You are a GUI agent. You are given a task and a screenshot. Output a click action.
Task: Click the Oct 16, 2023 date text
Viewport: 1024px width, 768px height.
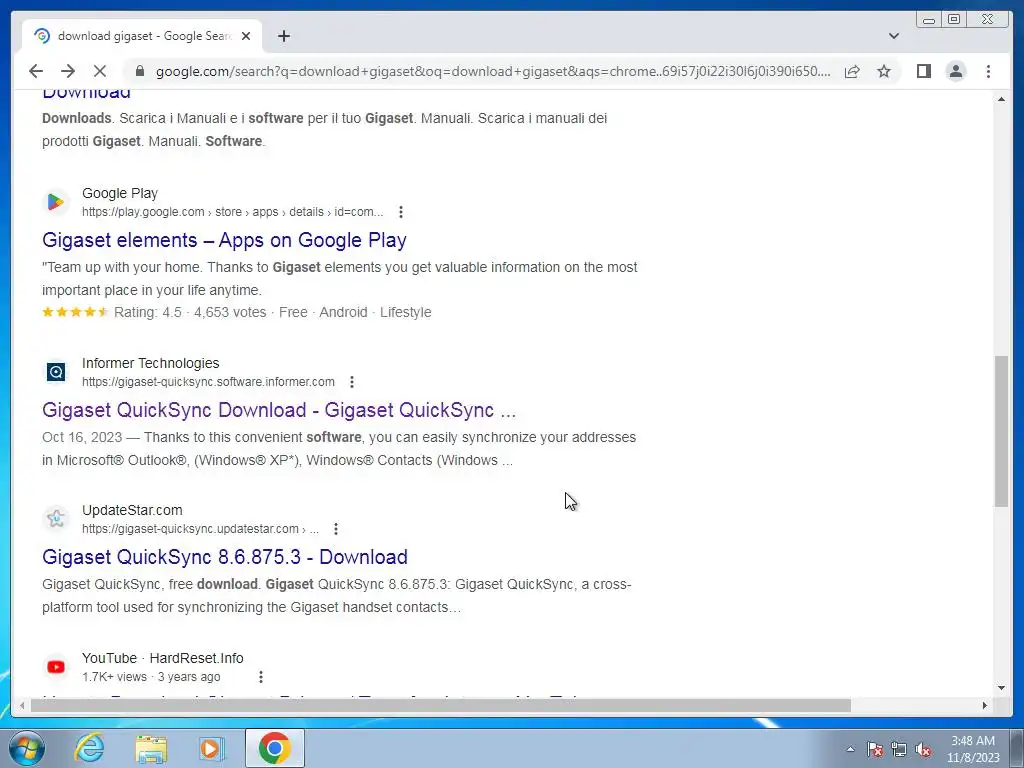[82, 437]
